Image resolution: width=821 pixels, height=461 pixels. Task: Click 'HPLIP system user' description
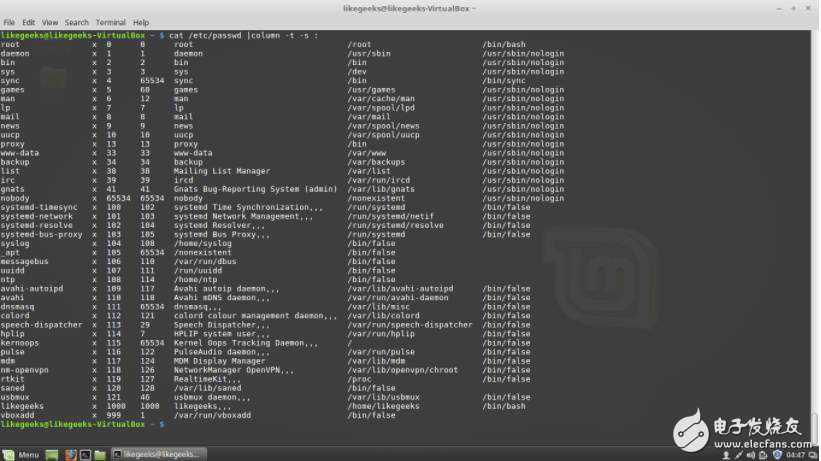coord(215,334)
